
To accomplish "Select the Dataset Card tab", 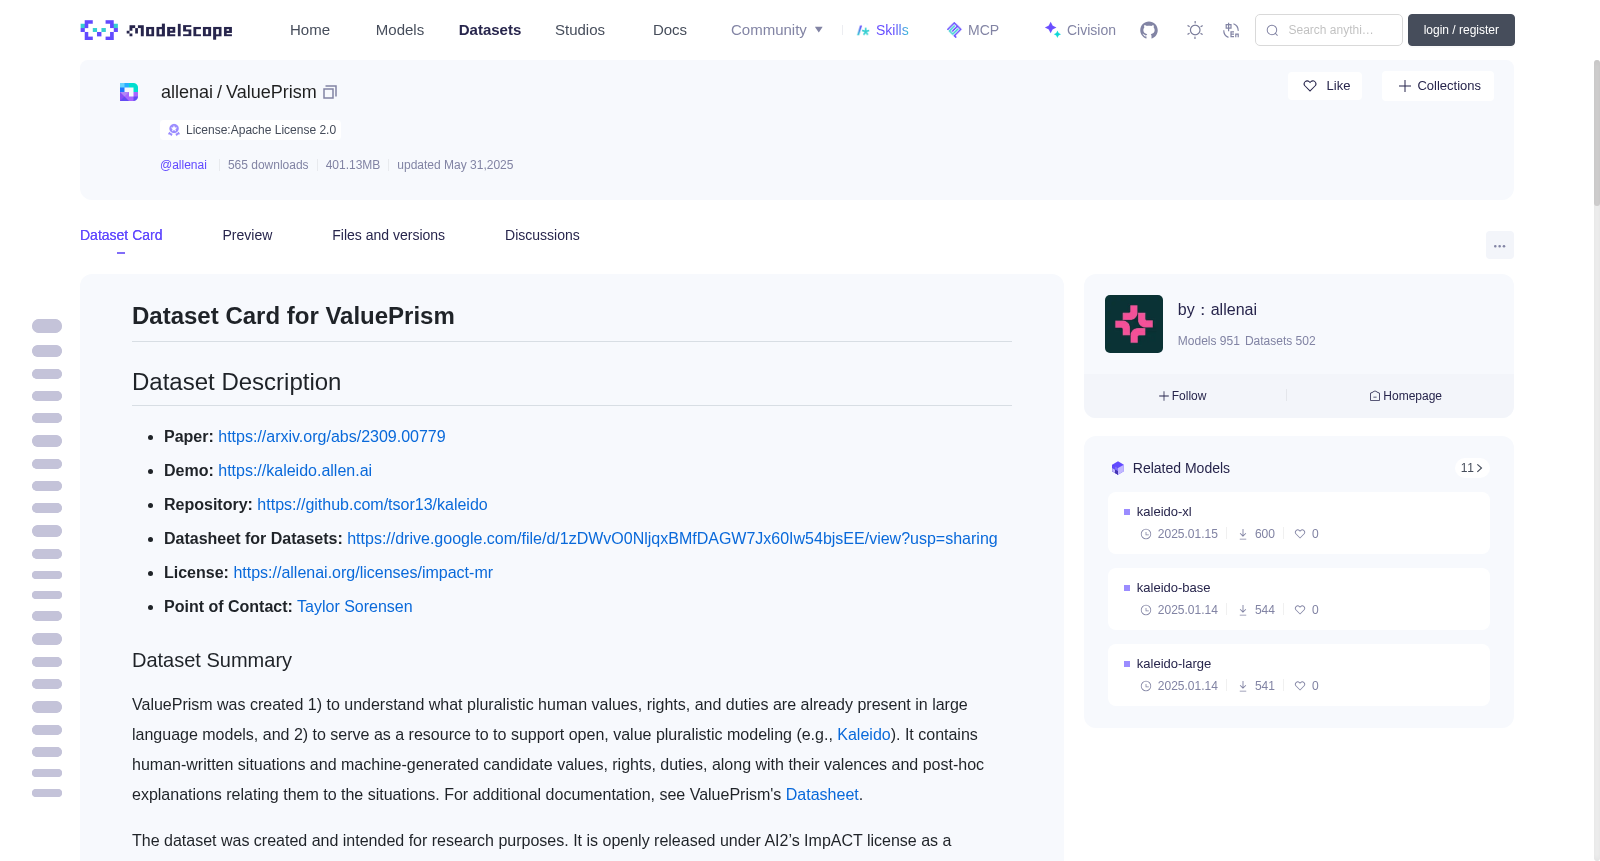I will coord(121,235).
